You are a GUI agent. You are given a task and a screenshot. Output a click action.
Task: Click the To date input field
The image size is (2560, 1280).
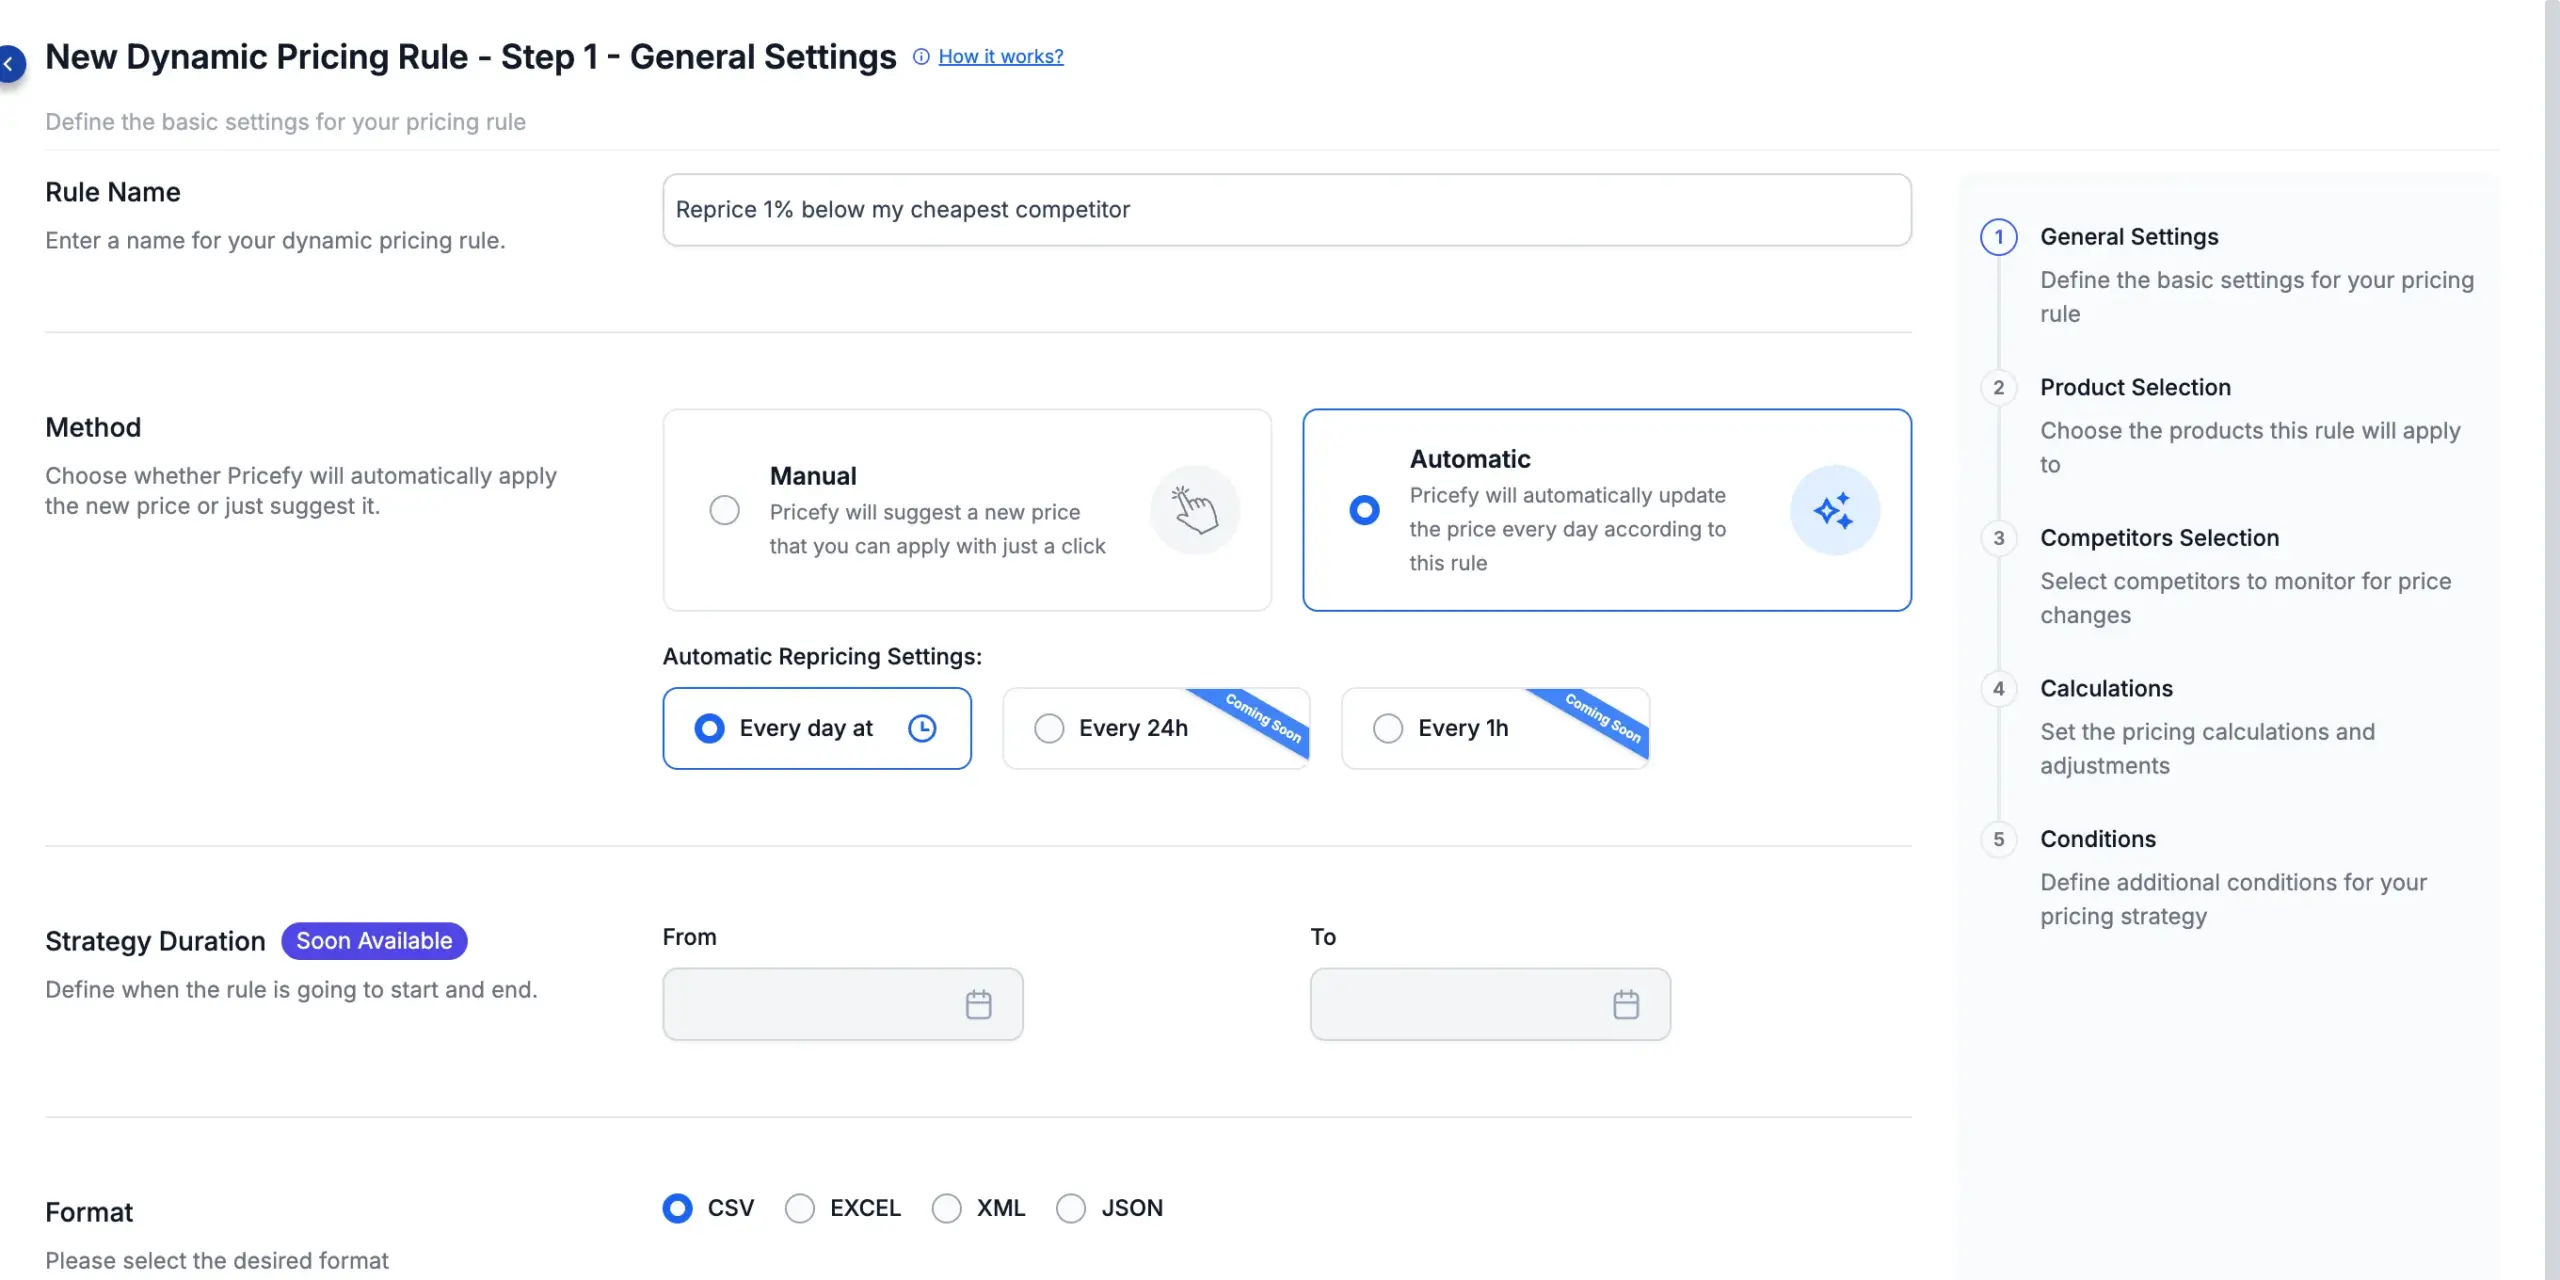point(1490,1004)
